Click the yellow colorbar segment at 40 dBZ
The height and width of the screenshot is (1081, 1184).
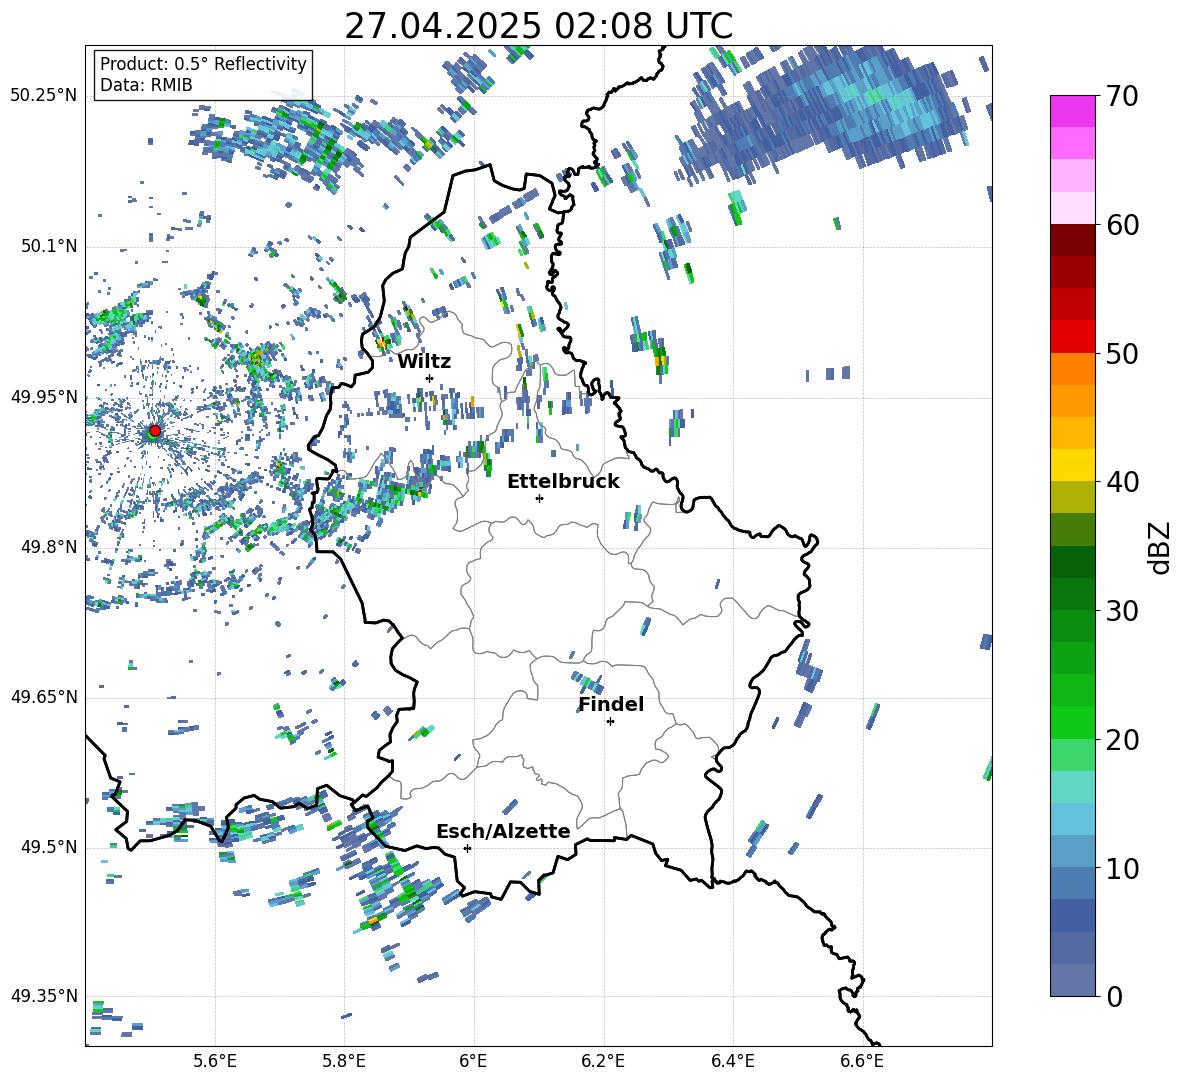(x=1073, y=465)
